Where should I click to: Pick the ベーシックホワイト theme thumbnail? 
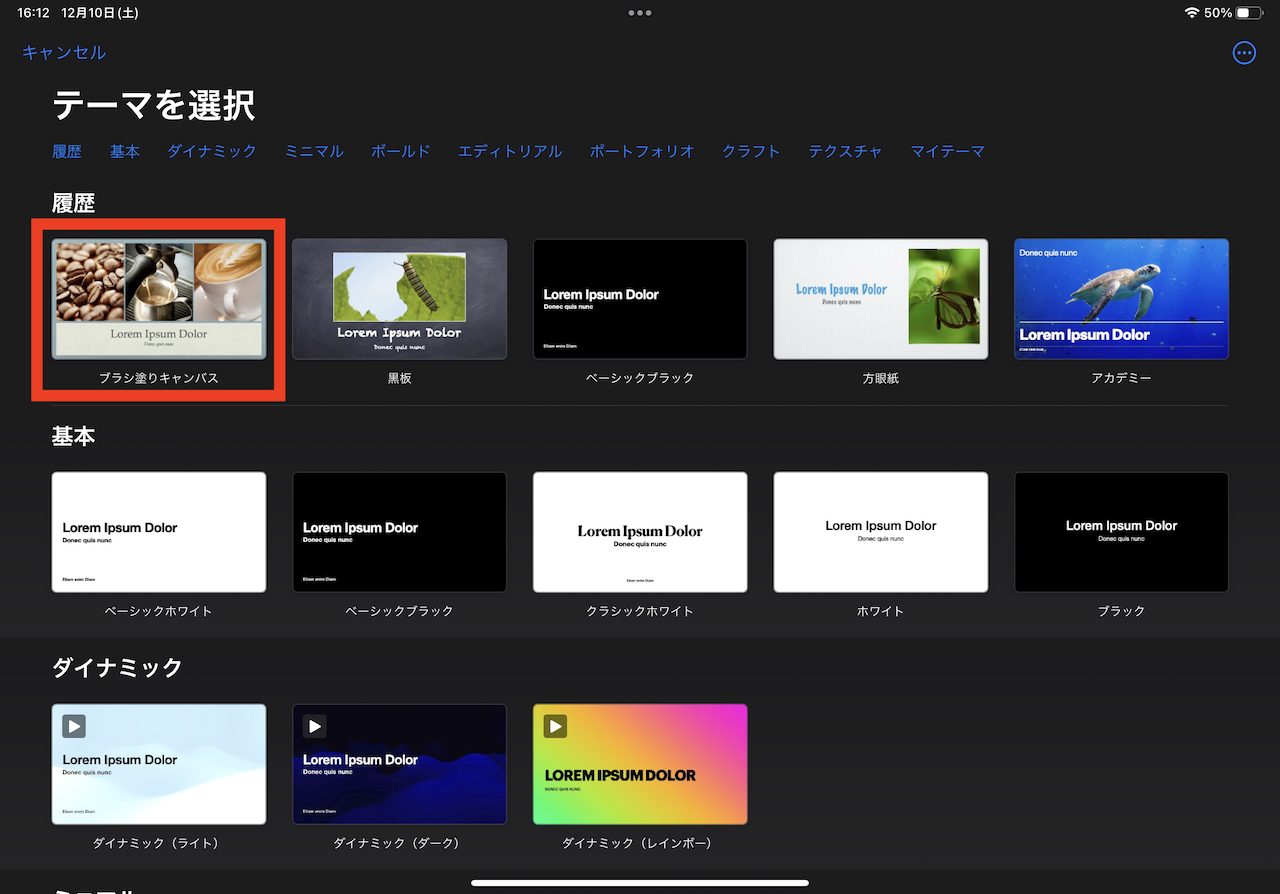click(x=159, y=532)
